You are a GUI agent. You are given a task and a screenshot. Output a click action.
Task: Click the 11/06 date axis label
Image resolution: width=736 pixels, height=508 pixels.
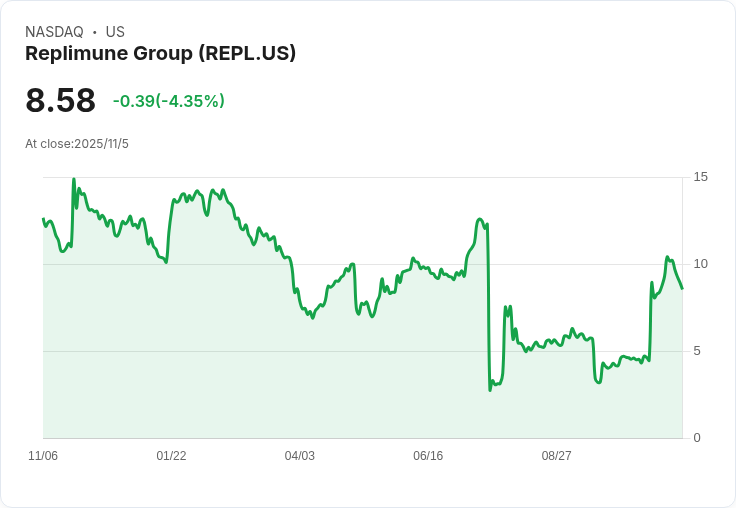43,456
